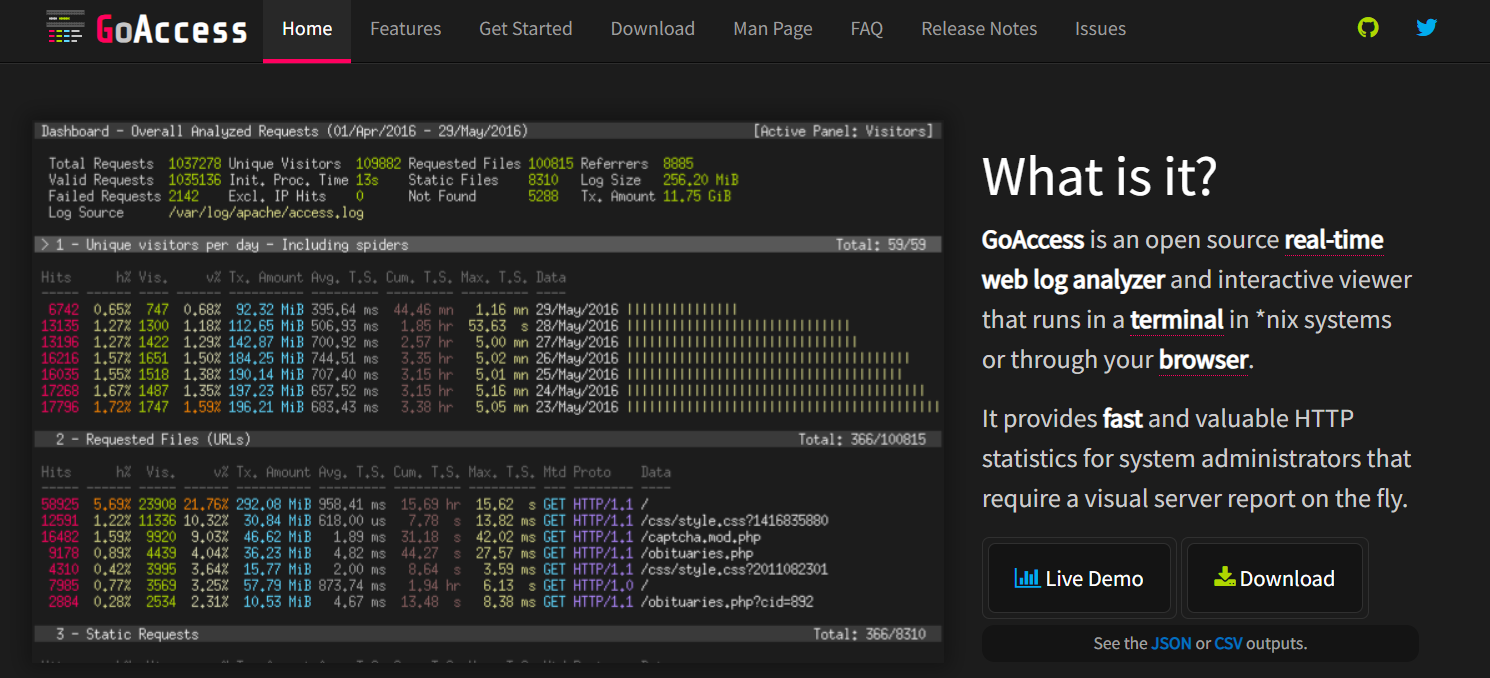
Task: Open the Issues nav item
Action: tap(1100, 29)
